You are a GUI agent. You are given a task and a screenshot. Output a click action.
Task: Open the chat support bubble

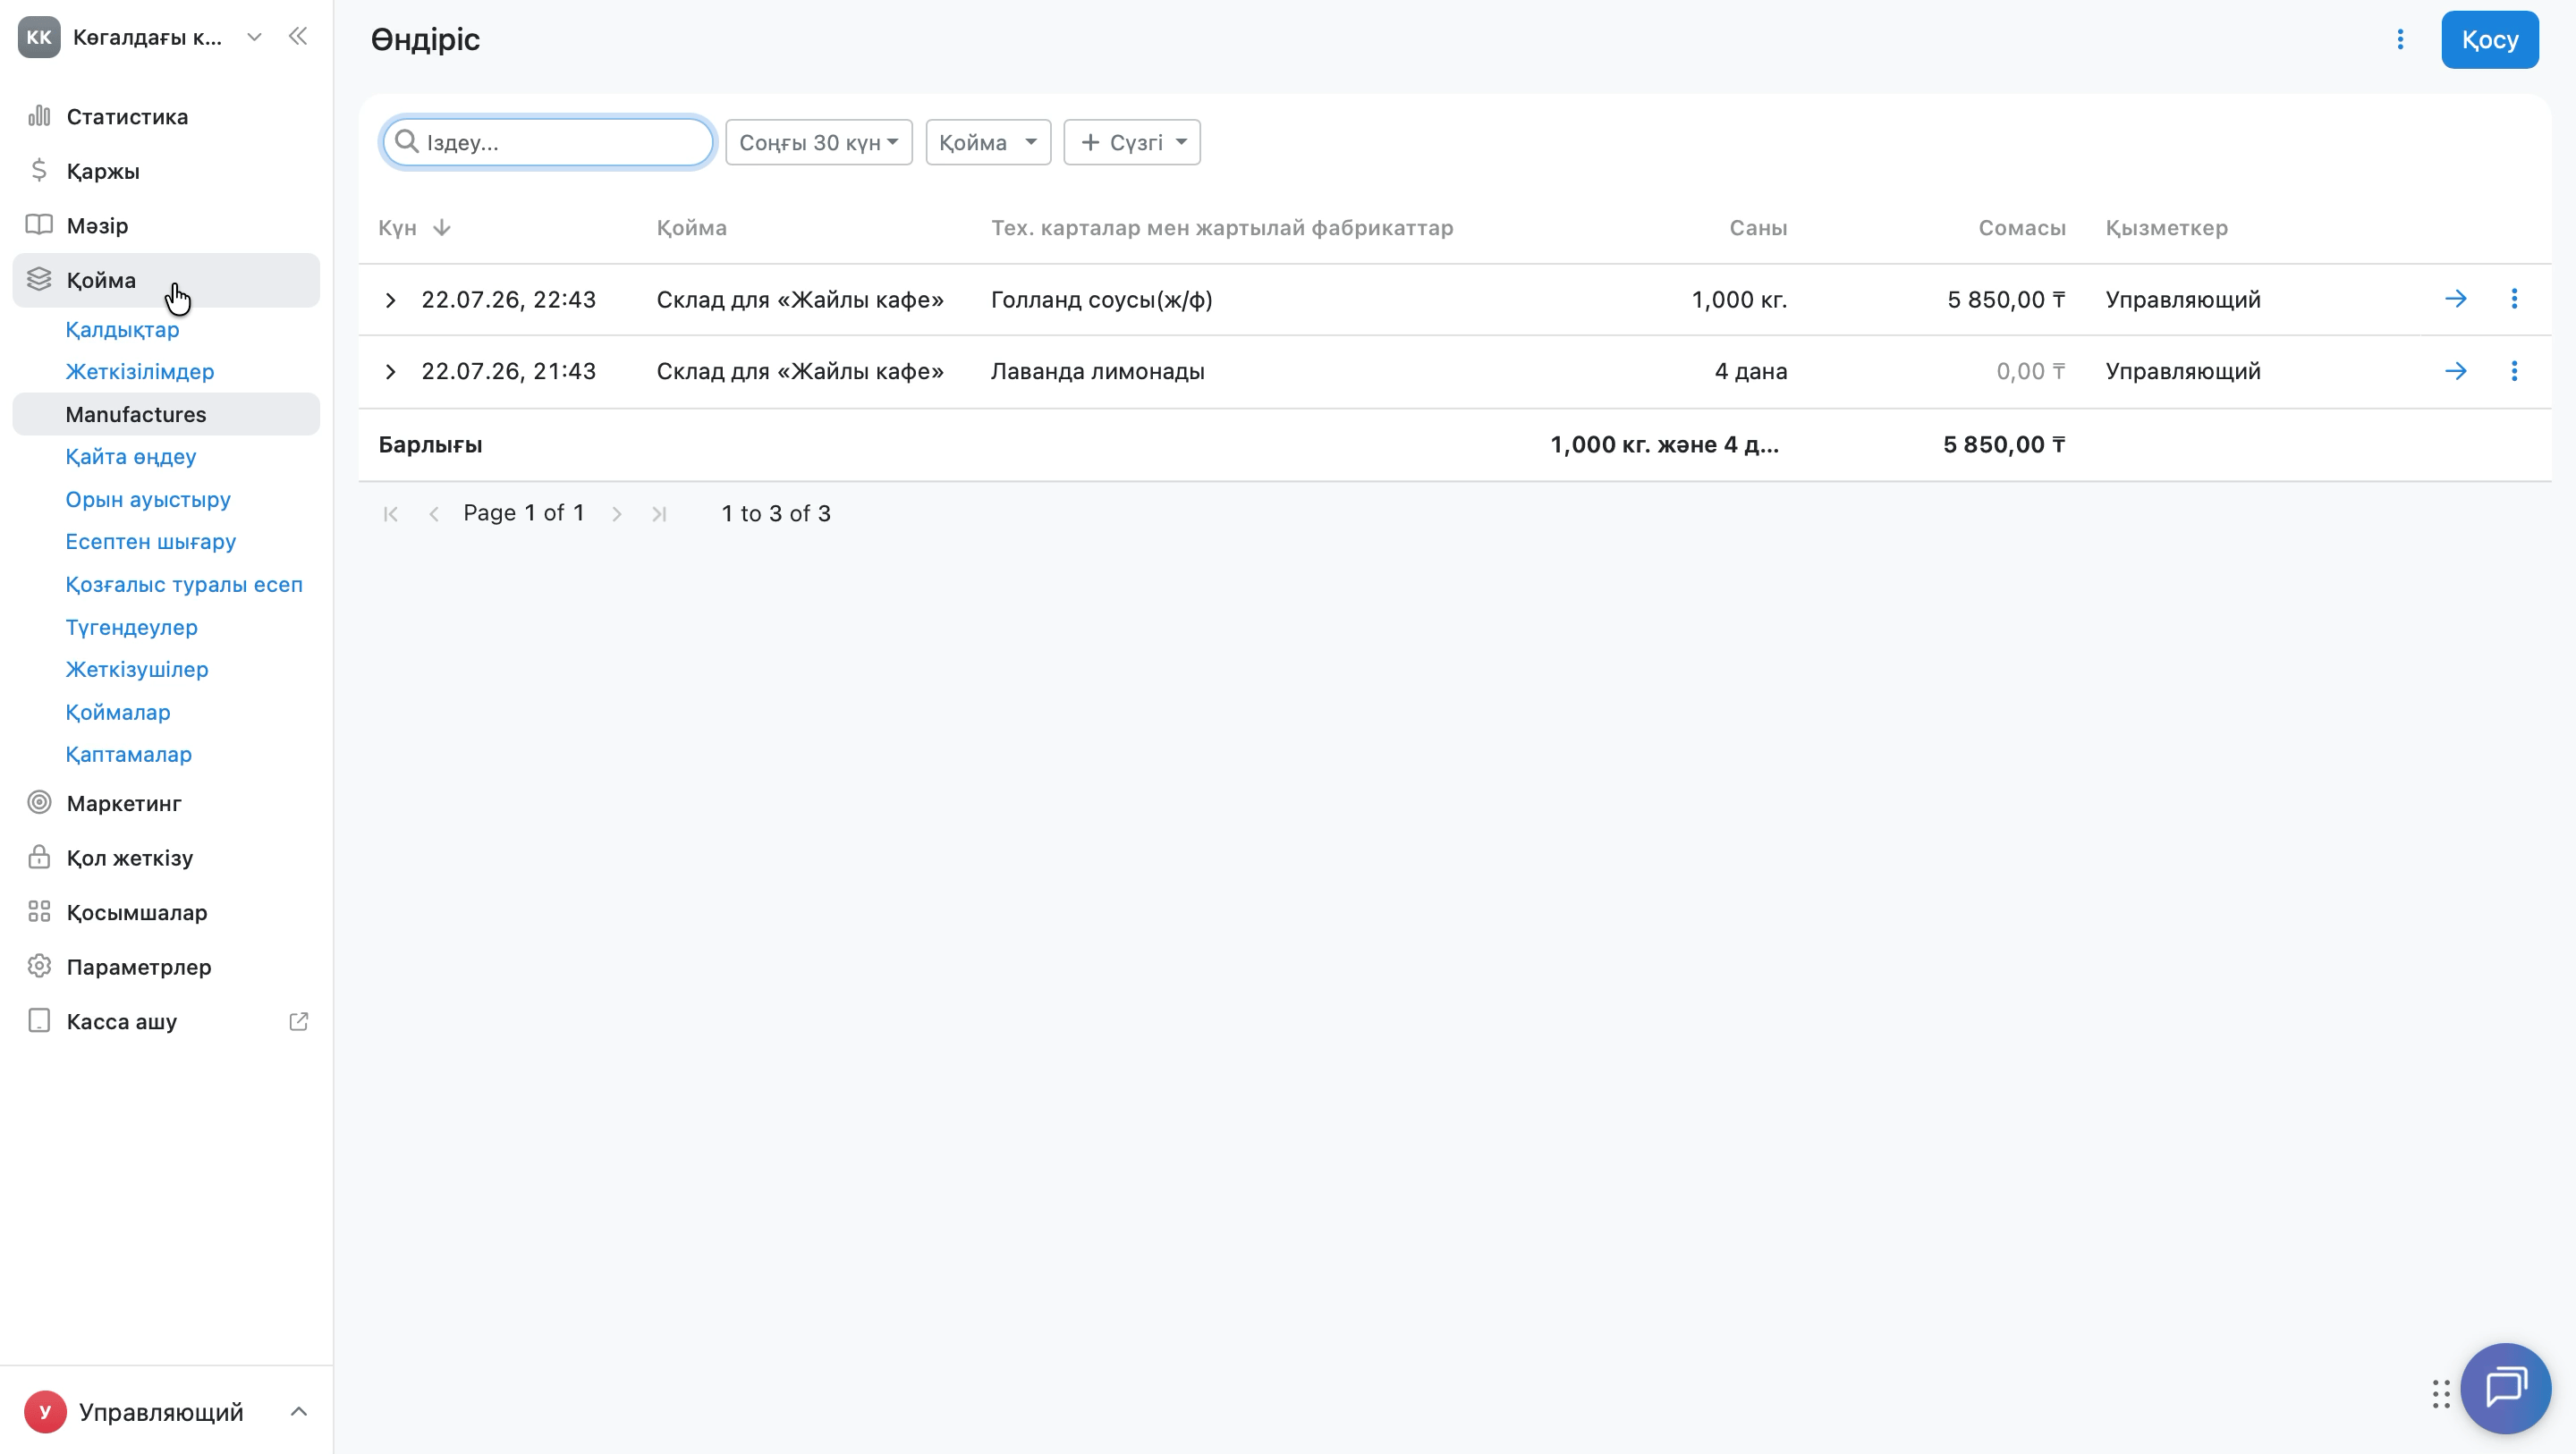coord(2505,1388)
